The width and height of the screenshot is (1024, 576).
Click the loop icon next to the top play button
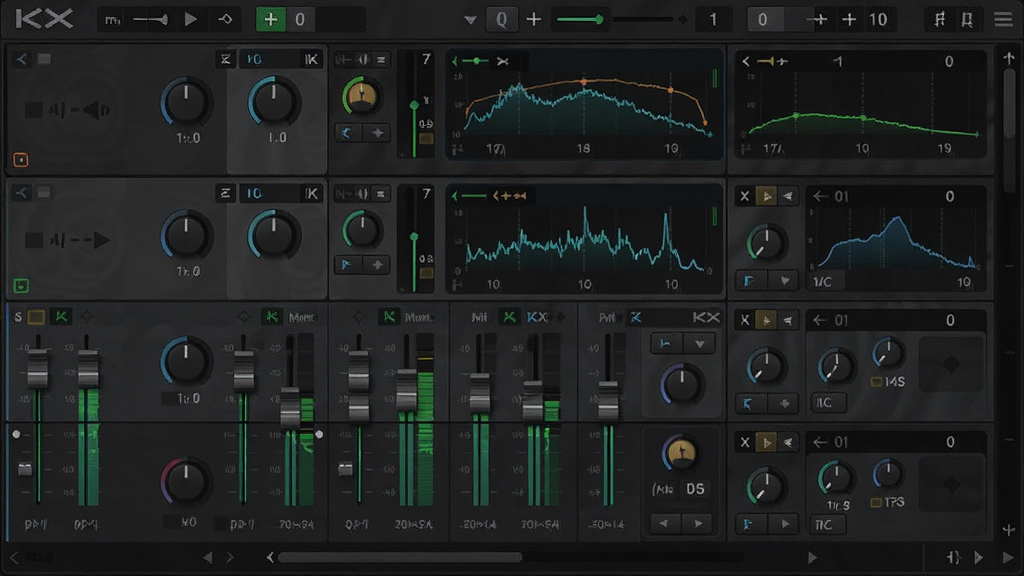pyautogui.click(x=225, y=20)
